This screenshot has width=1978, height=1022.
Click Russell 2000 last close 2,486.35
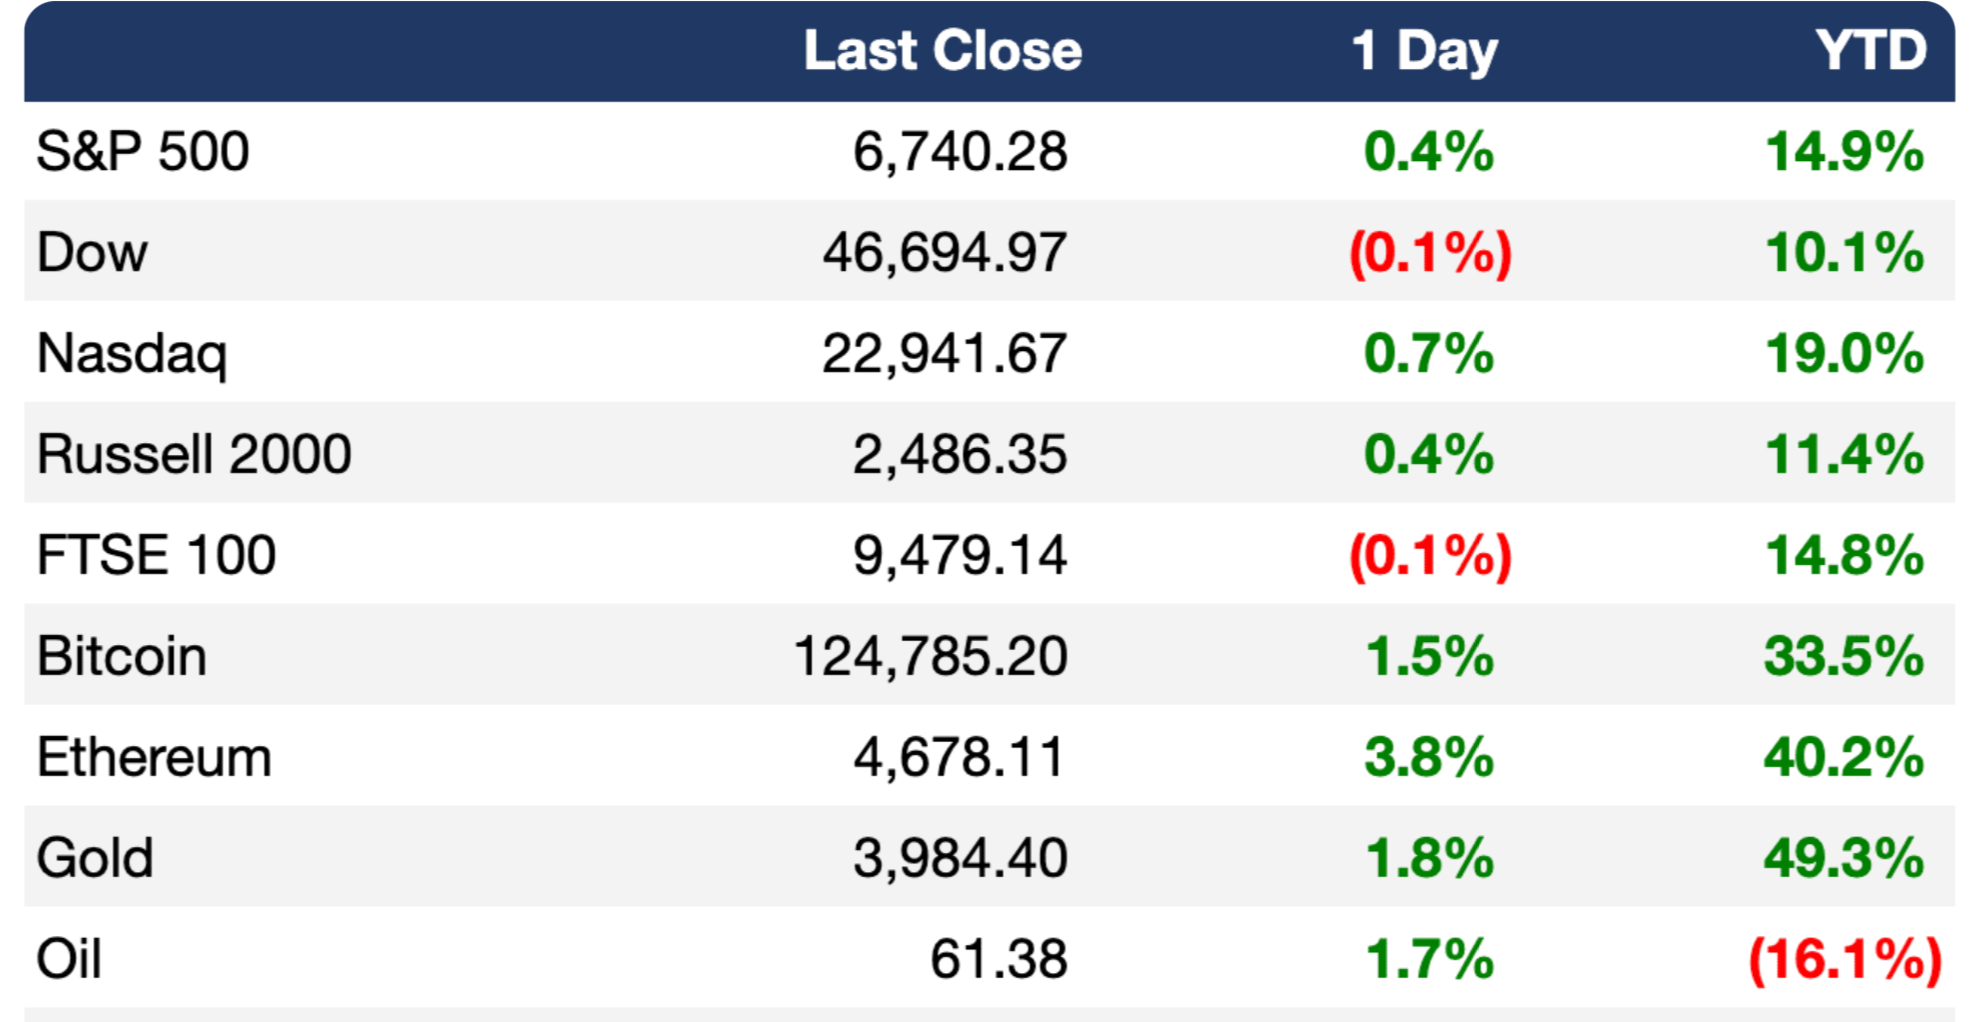959,455
